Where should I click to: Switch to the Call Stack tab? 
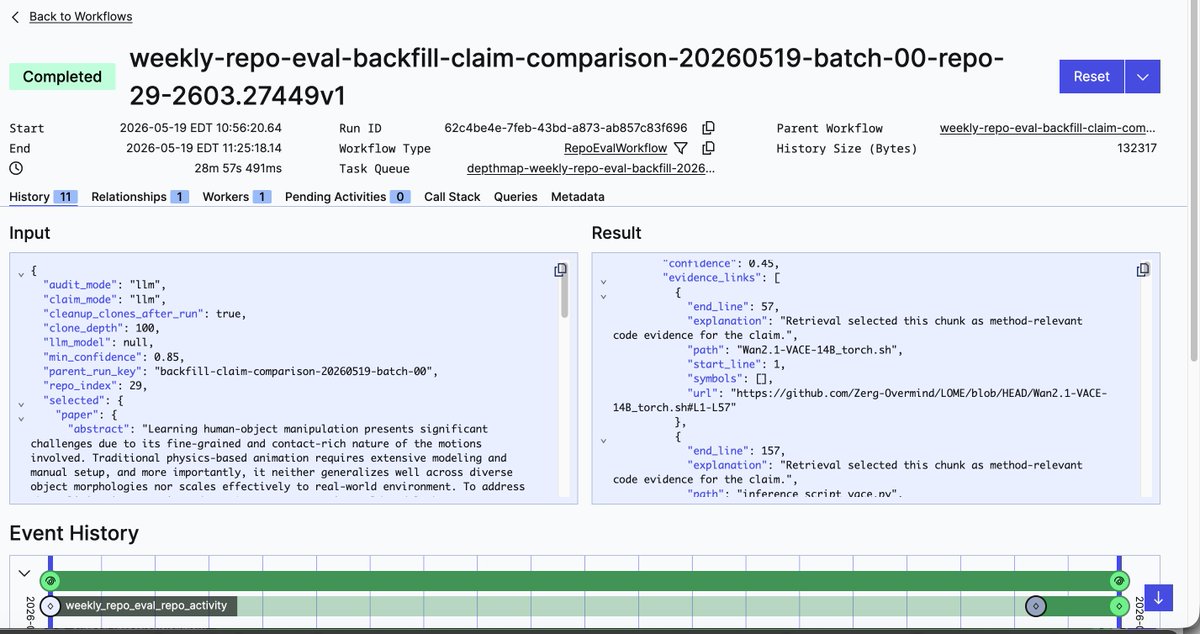[x=452, y=197]
